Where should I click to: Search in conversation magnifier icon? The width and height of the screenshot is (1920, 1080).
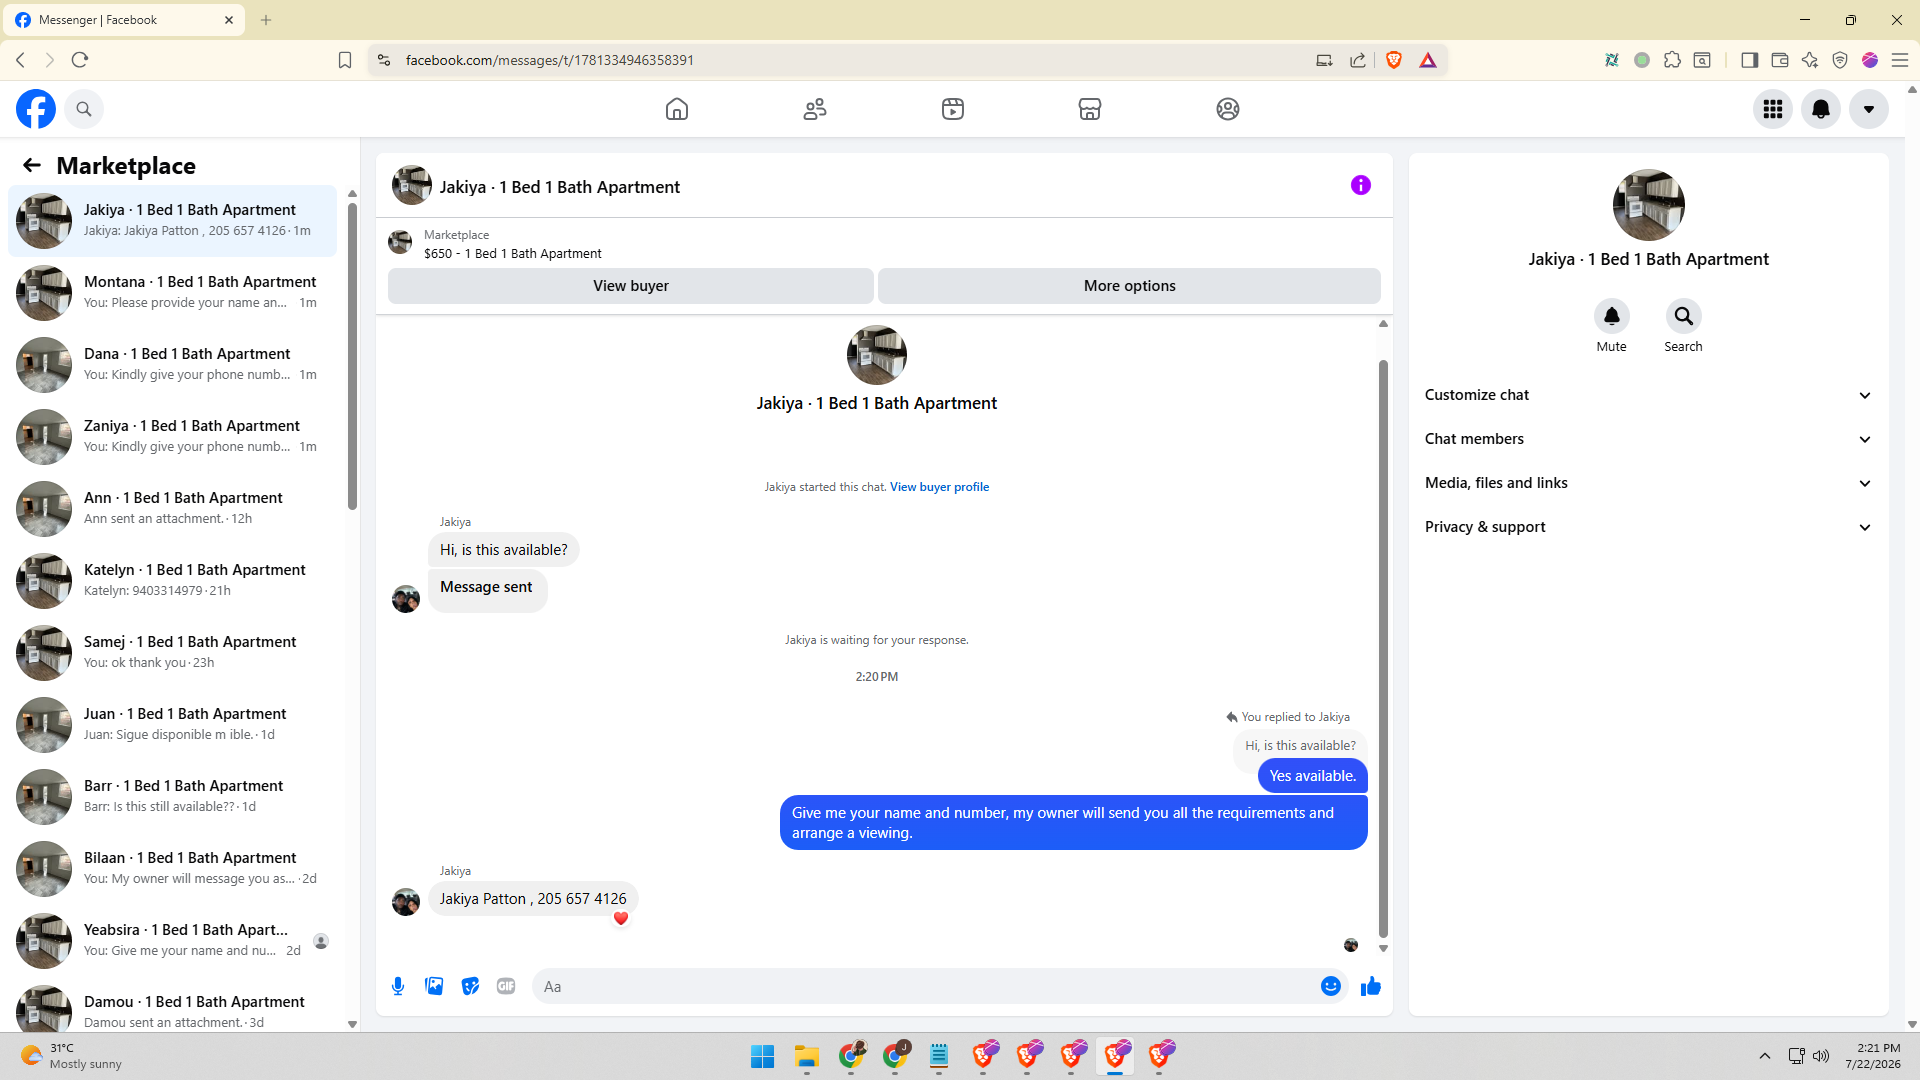pos(1684,316)
